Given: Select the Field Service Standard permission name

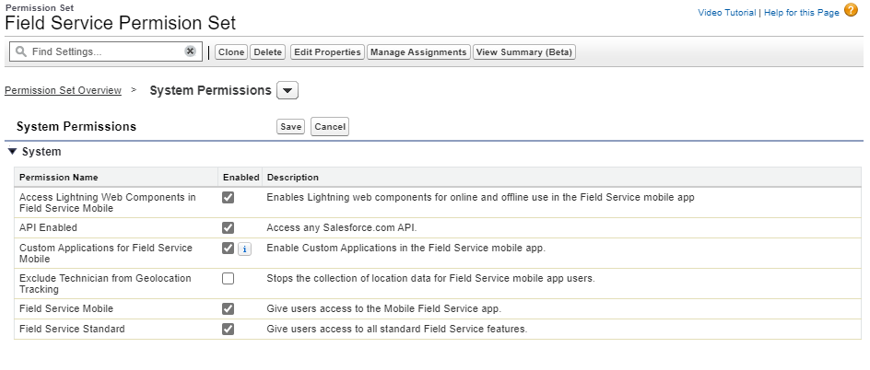Looking at the screenshot, I should [x=72, y=329].
